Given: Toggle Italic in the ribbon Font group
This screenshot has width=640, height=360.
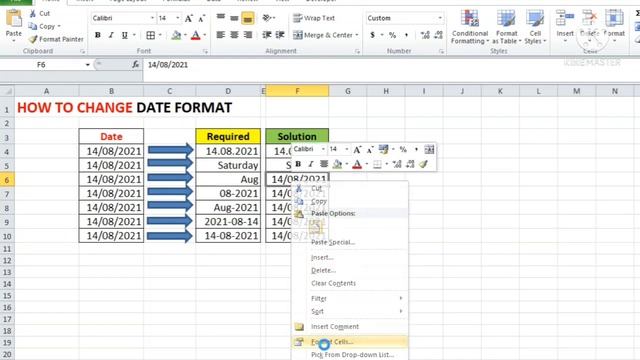Looking at the screenshot, I should pos(111,35).
